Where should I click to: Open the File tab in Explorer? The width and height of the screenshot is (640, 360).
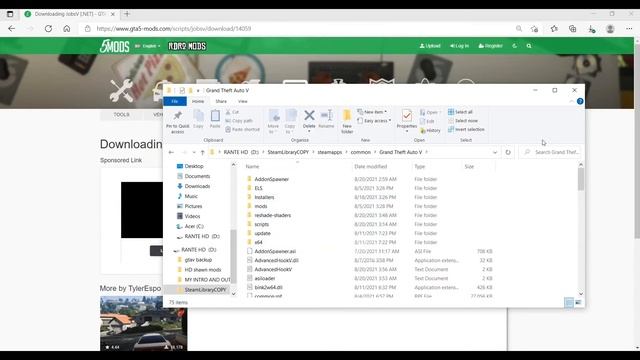pyautogui.click(x=175, y=101)
